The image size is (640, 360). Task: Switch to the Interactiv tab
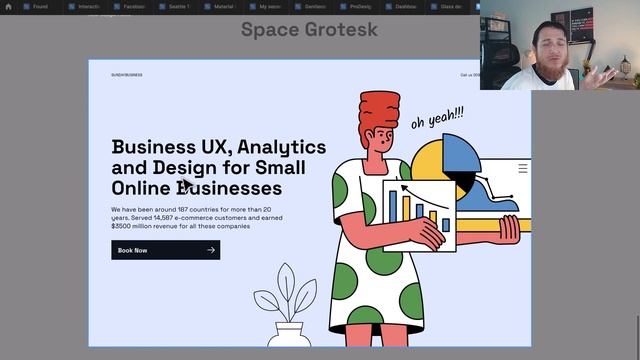[x=84, y=7]
